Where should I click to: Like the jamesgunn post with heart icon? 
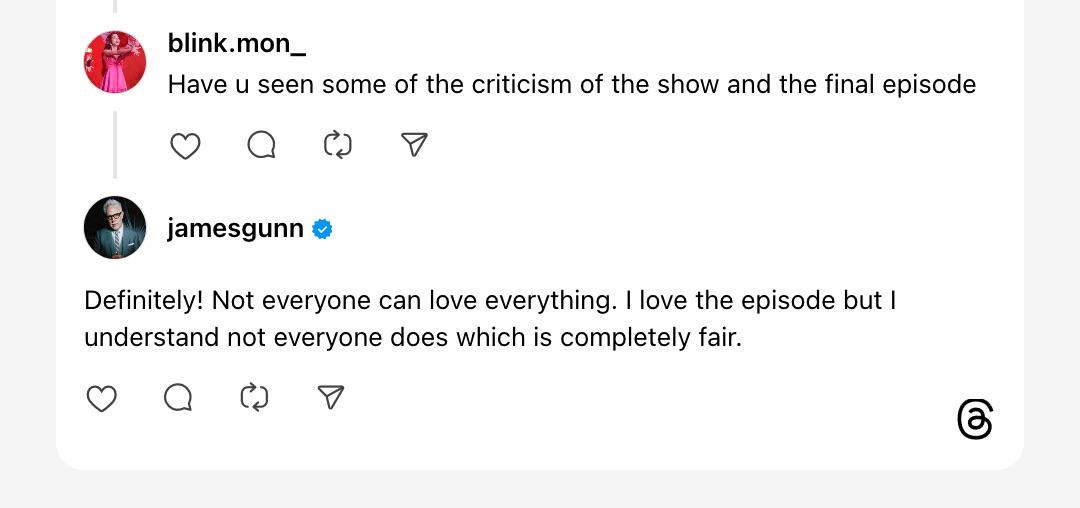click(101, 399)
